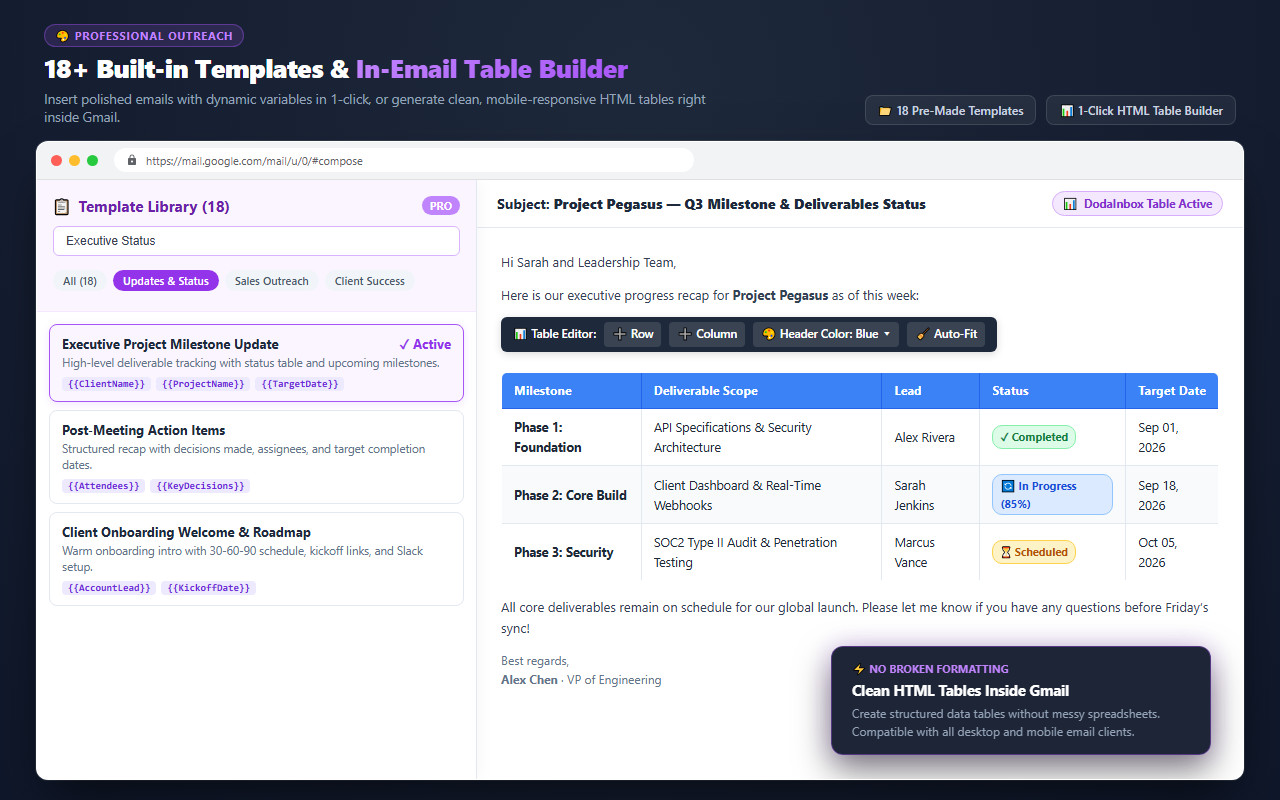Image resolution: width=1280 pixels, height=800 pixels.
Task: Click the folder icon on 18 Pre-Made Templates
Action: click(884, 111)
